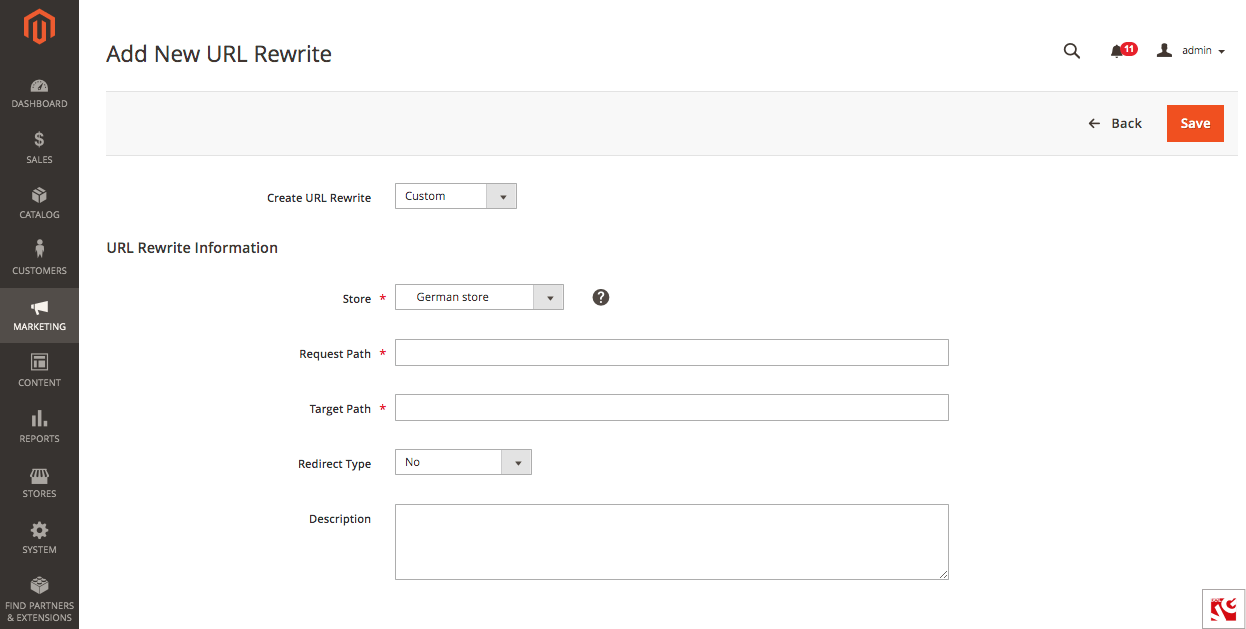The height and width of the screenshot is (629, 1246).
Task: Click the Create URL Rewrite label
Action: 319,198
